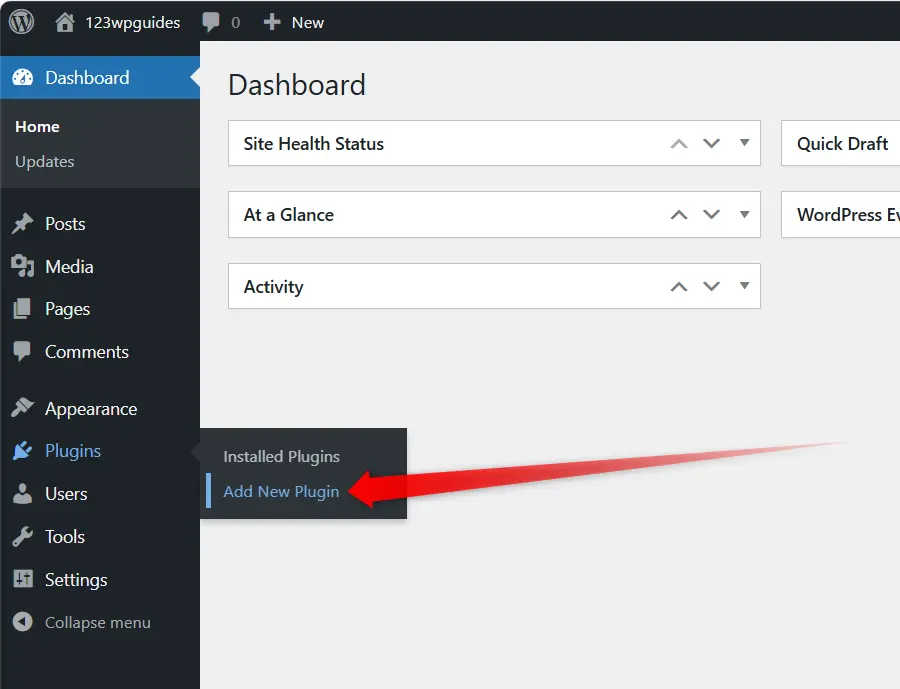Click the home icon beside 123wpguides
The width and height of the screenshot is (900, 689).
click(x=65, y=22)
